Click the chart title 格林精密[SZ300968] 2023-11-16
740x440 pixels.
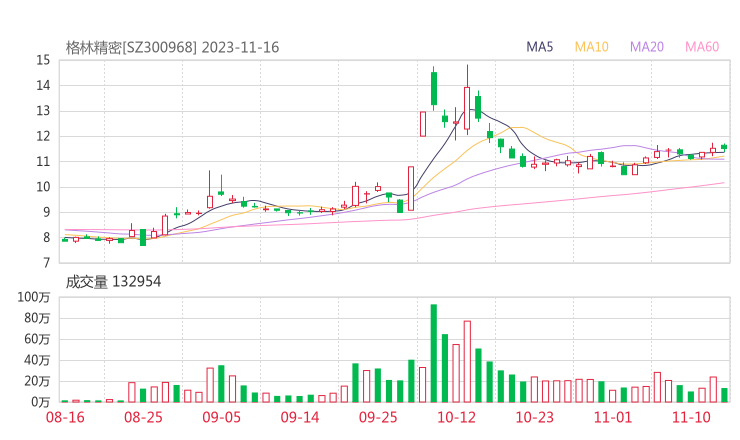pos(172,48)
